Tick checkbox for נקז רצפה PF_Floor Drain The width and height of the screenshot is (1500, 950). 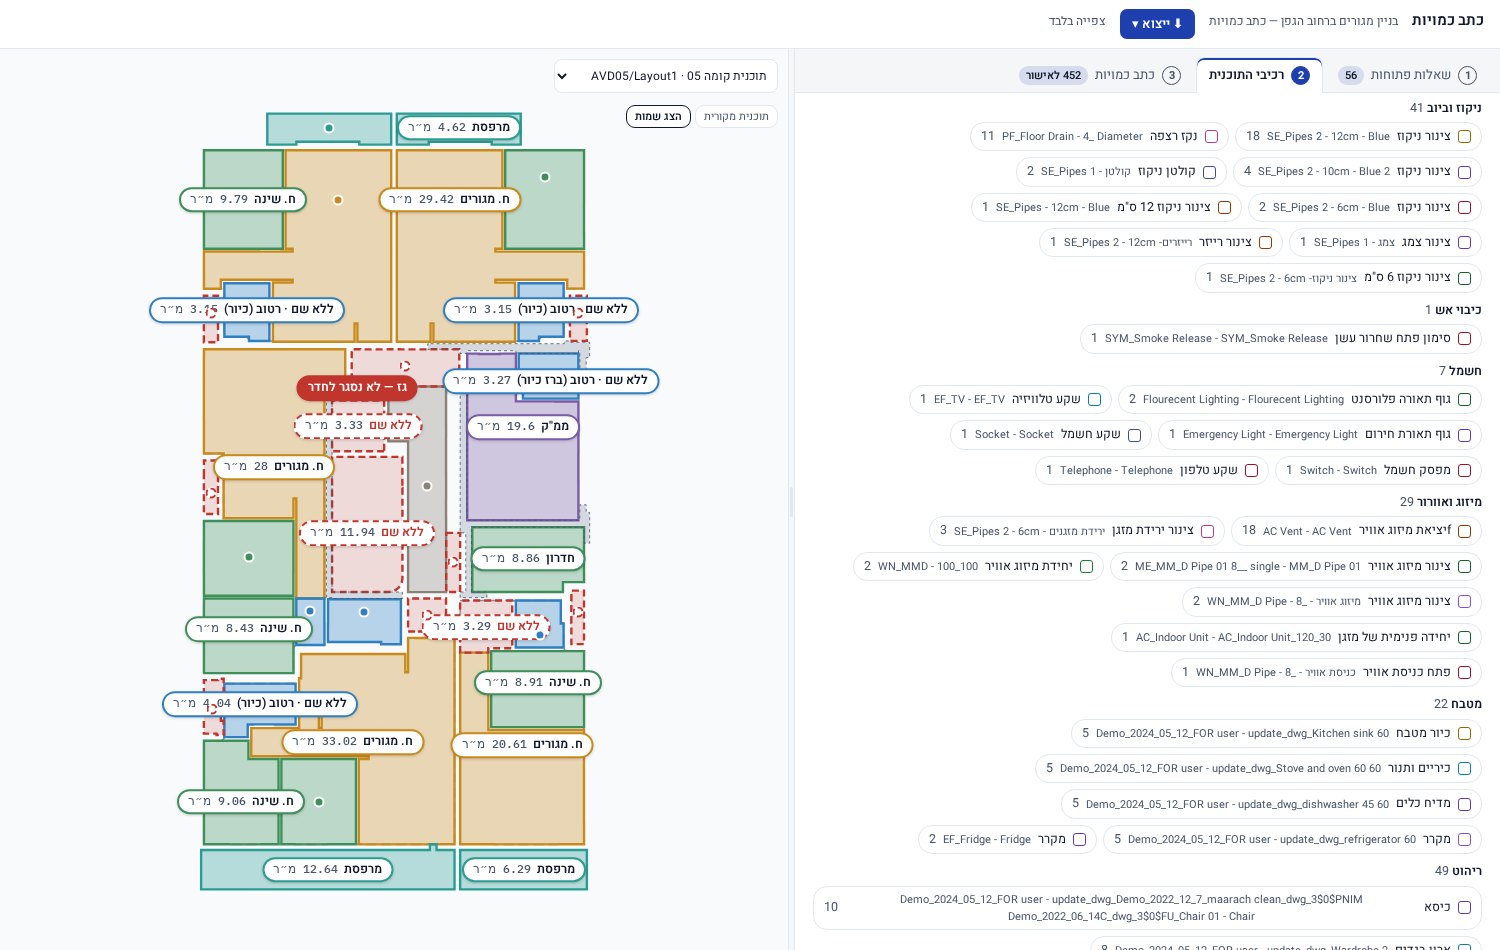coord(1211,136)
